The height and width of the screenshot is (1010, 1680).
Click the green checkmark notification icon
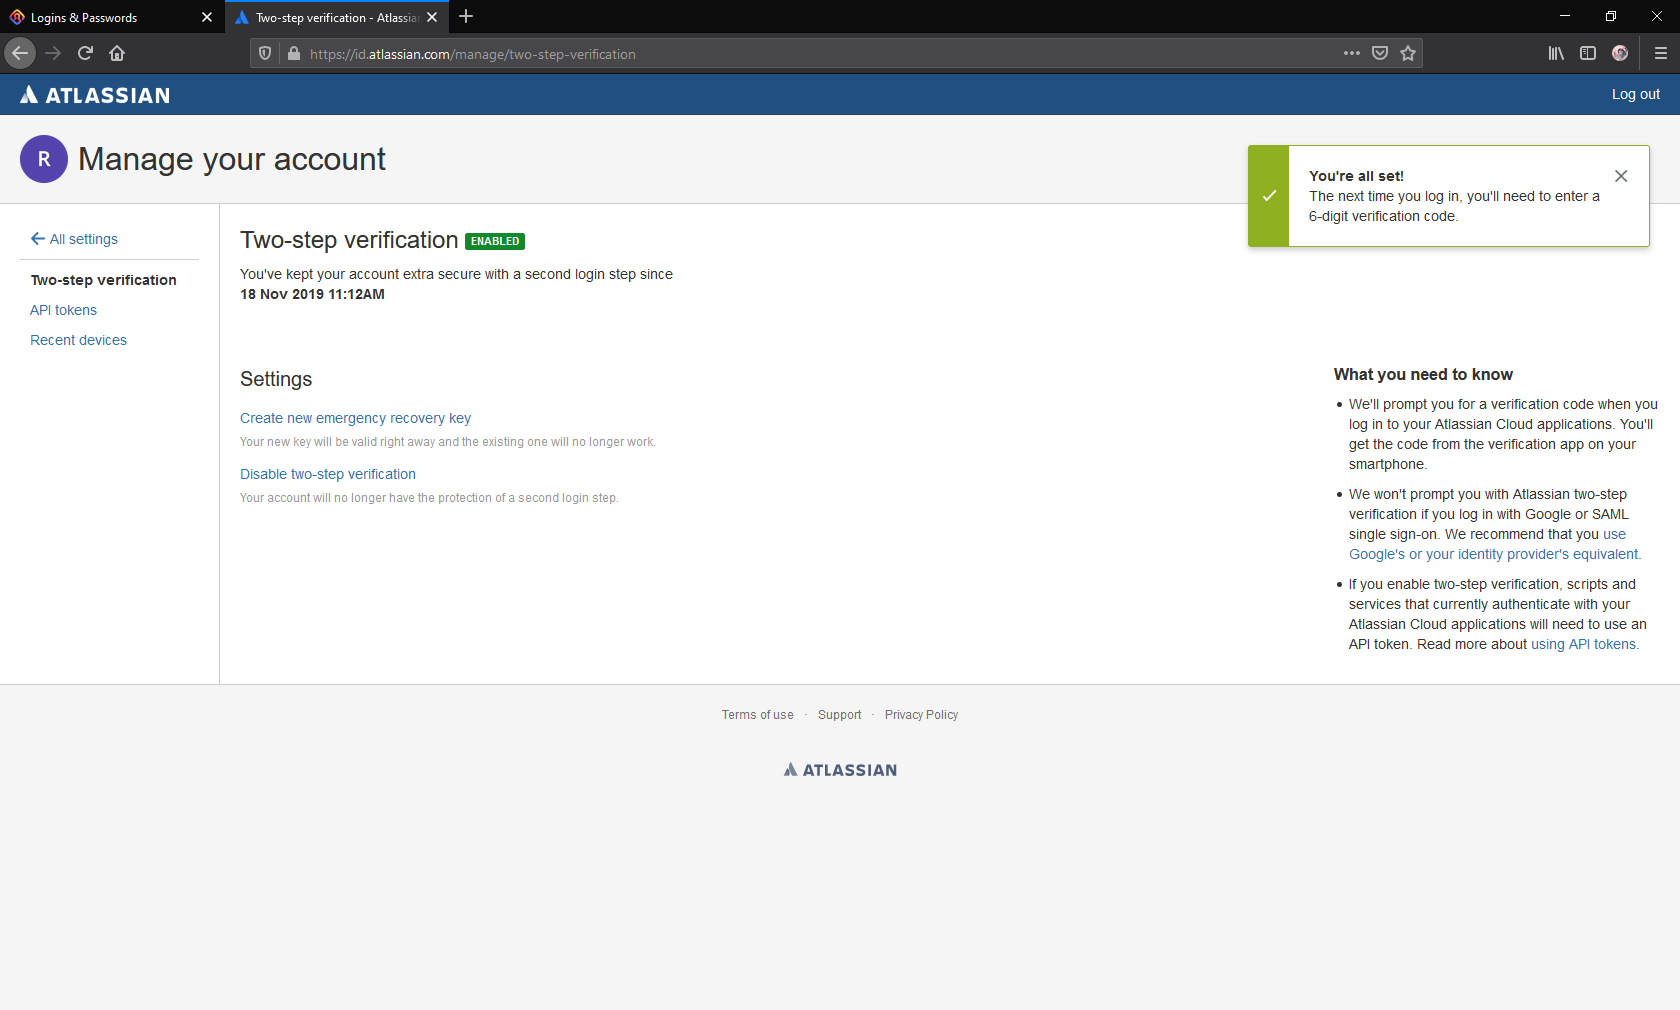1269,196
